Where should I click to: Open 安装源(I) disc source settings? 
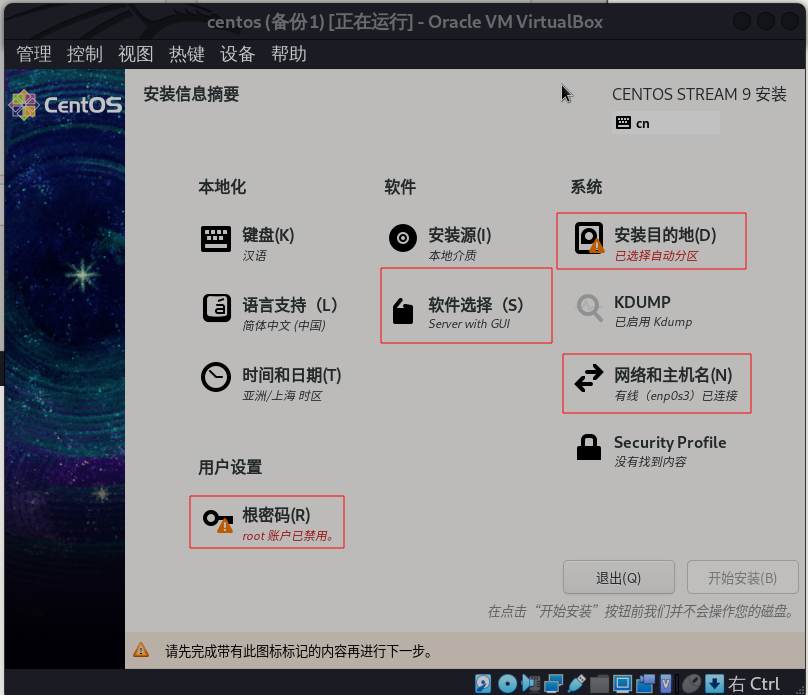[441, 242]
